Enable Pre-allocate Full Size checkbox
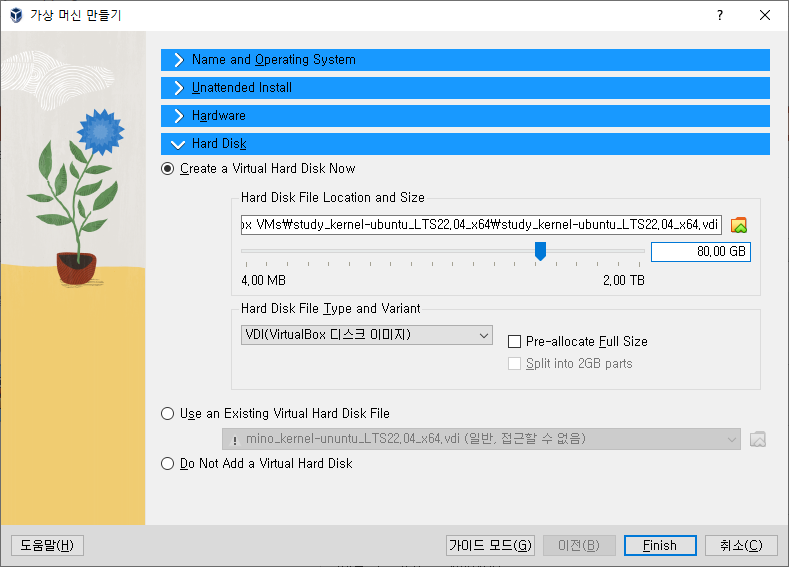 pos(515,342)
